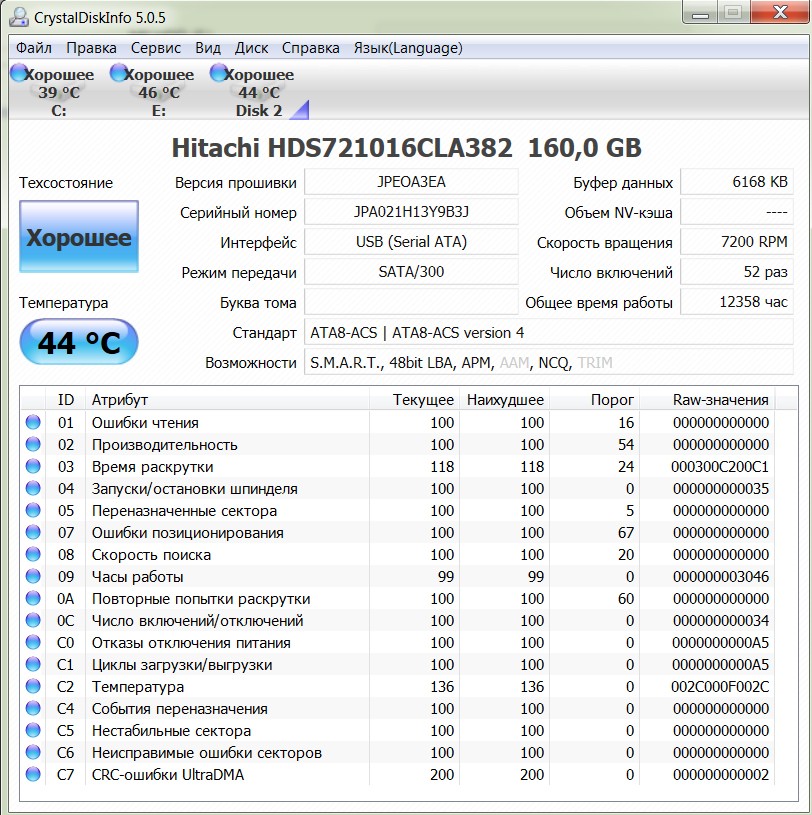Click the 44 °C temperature button

coord(79,342)
